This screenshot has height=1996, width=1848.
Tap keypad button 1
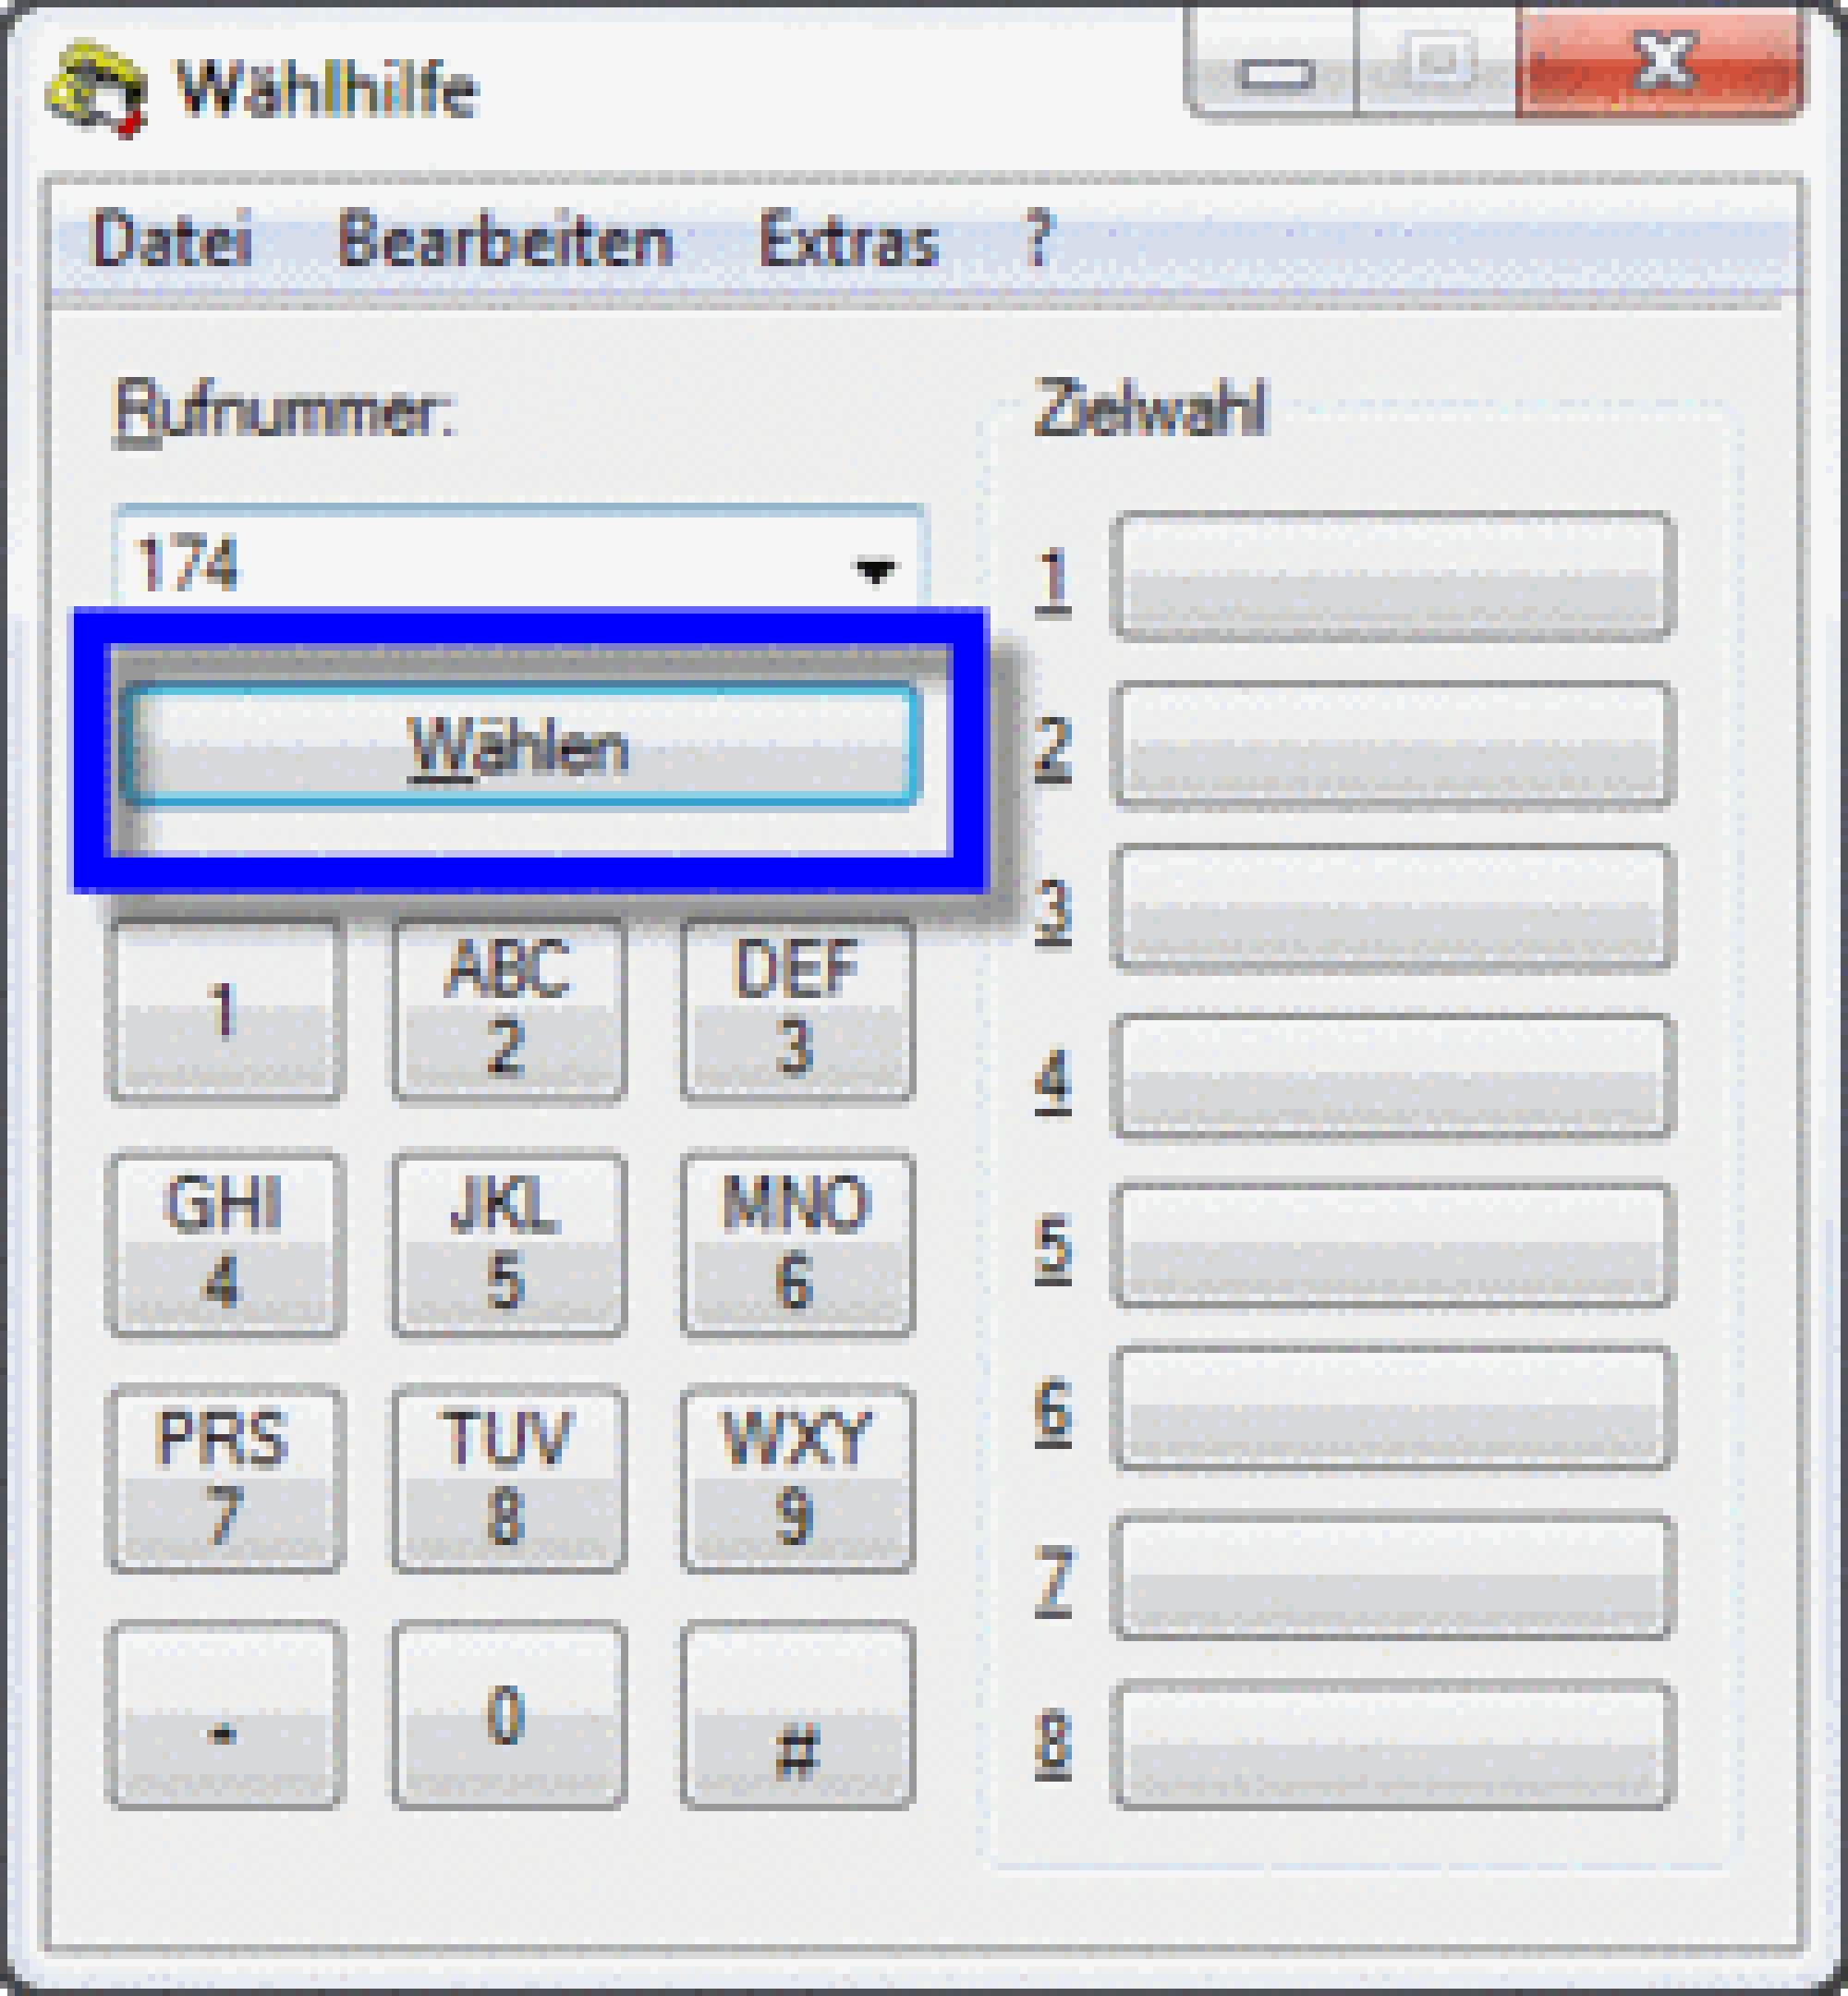pos(224,1010)
